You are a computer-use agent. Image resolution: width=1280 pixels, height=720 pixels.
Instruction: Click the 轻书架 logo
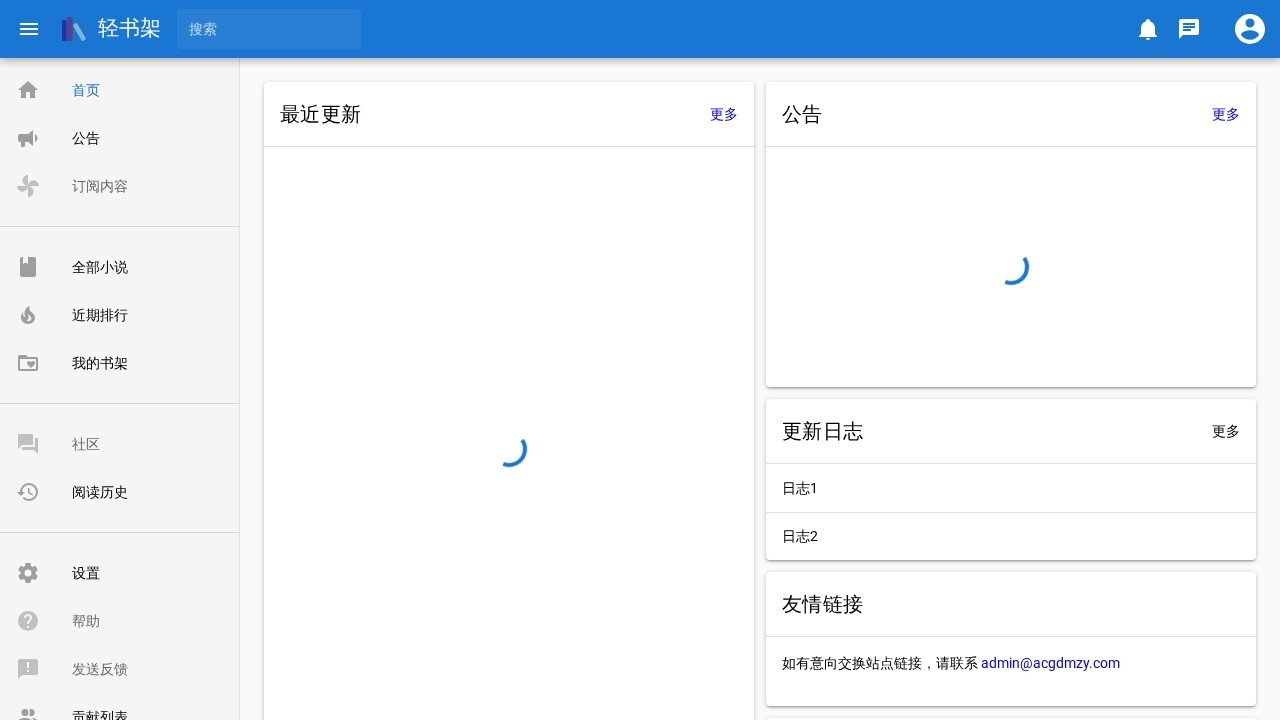pyautogui.click(x=110, y=29)
